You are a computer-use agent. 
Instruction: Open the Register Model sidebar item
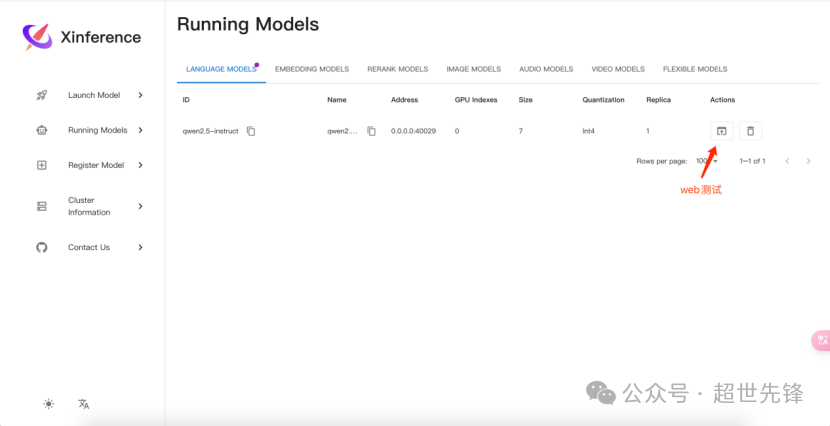coord(90,165)
